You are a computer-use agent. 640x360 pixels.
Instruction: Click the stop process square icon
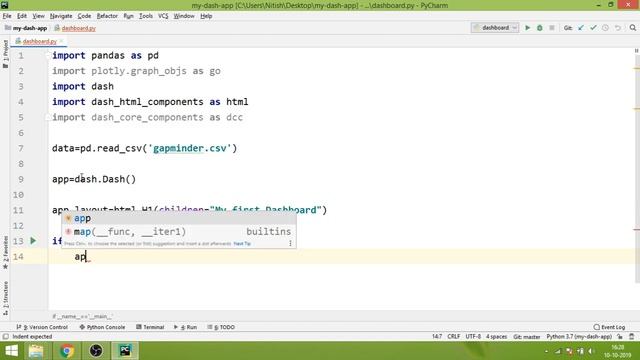click(552, 28)
